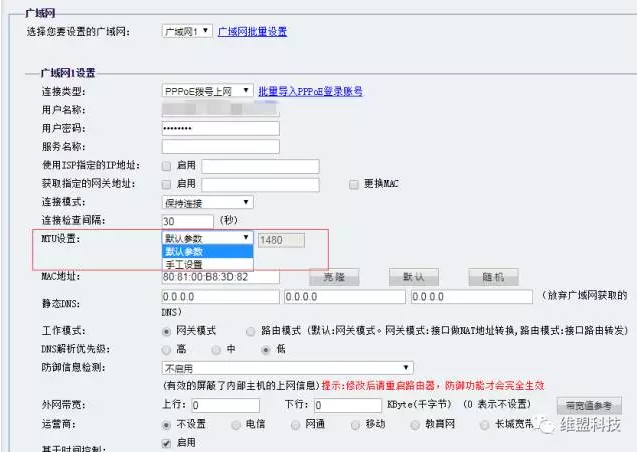
Task: Select the 路由模式 radio button
Action: (250, 331)
